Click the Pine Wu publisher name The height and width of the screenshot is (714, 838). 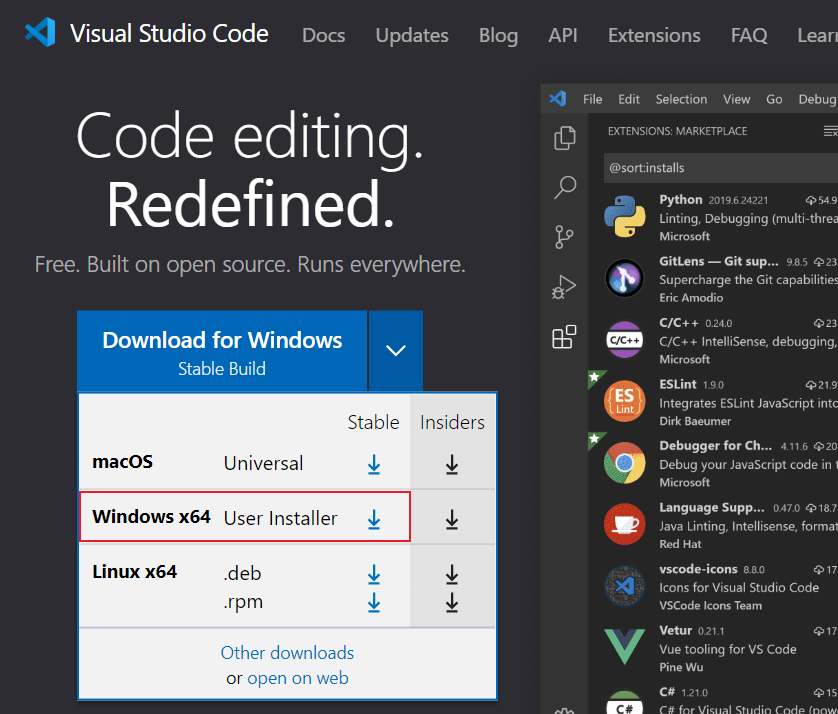point(681,667)
